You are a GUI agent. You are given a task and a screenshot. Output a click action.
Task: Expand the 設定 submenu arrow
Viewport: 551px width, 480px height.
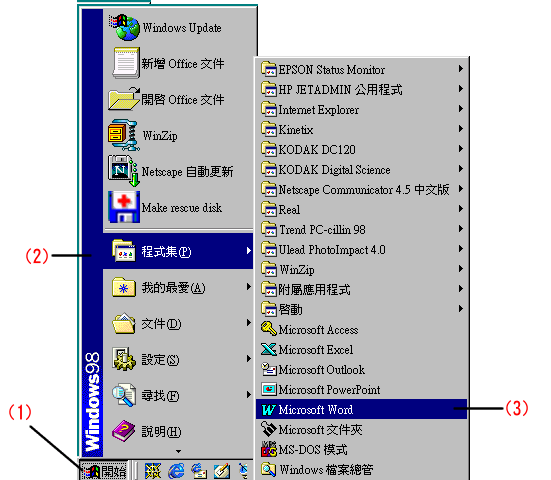248,359
